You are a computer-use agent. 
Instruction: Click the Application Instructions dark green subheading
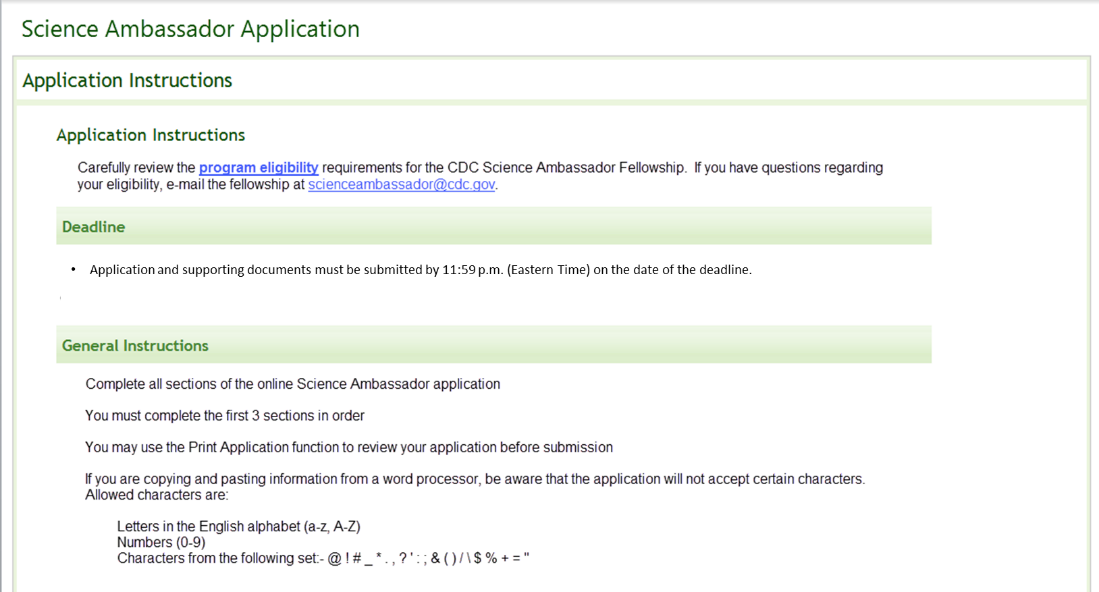click(x=150, y=135)
